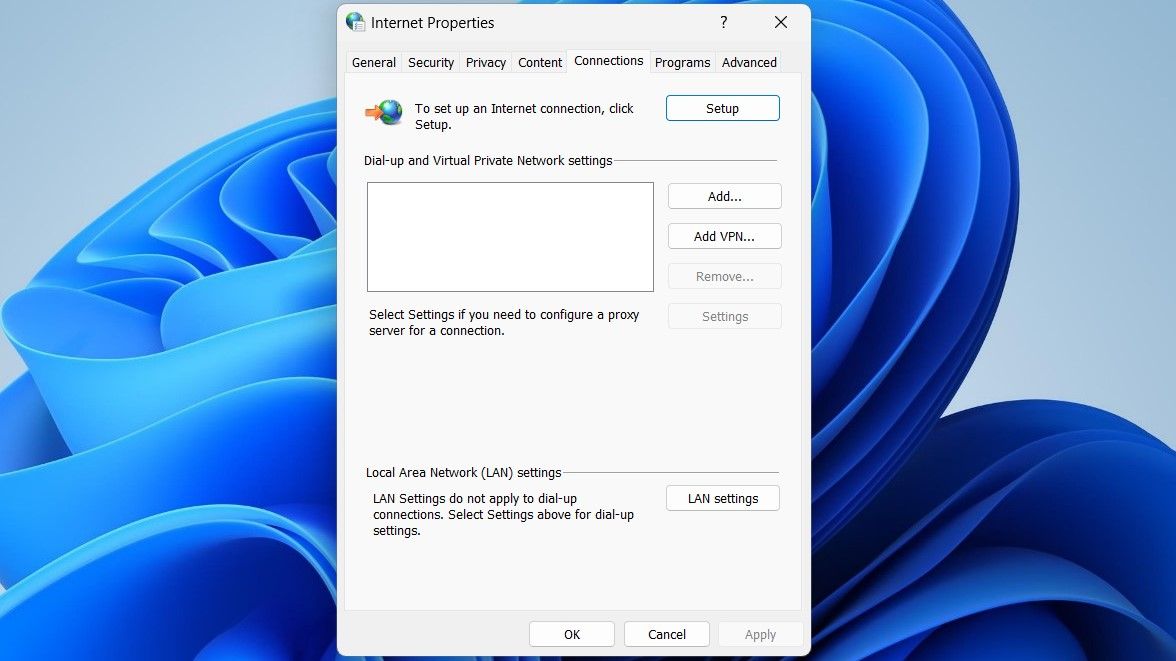Select the Privacy tab
The height and width of the screenshot is (661, 1176).
[485, 62]
